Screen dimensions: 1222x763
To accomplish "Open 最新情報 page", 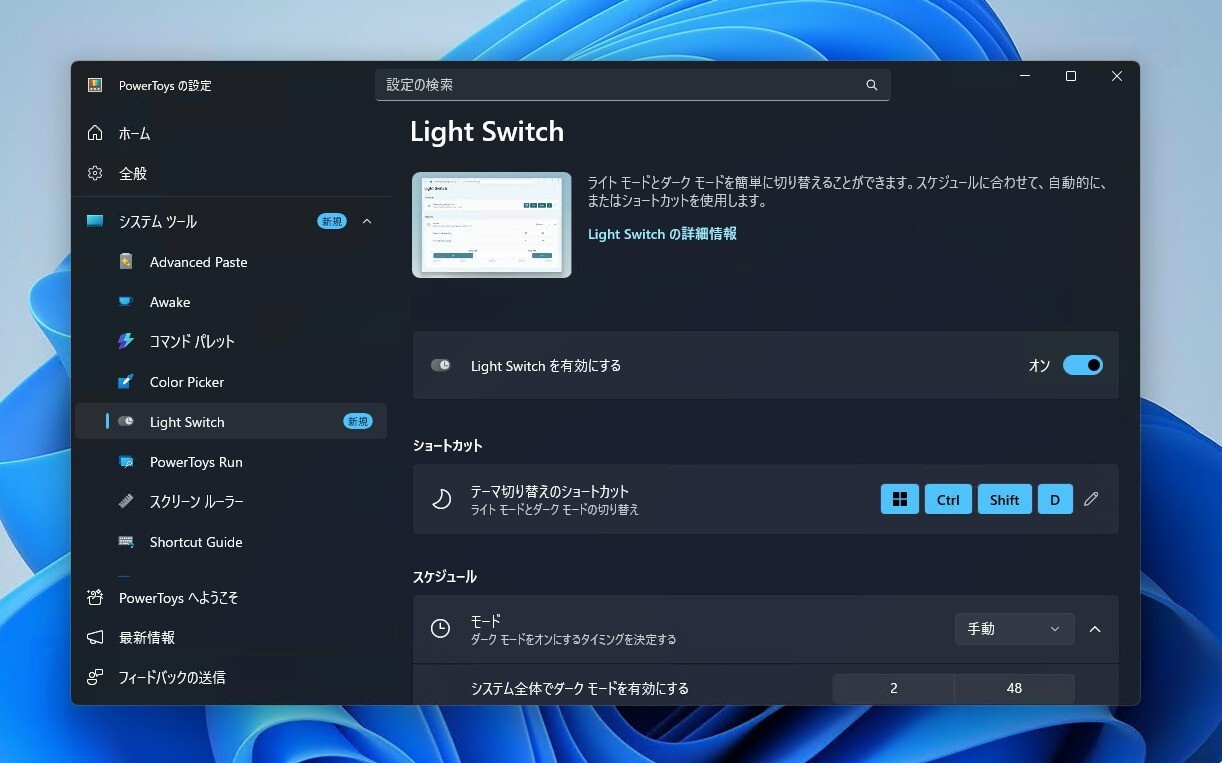I will (x=231, y=637).
